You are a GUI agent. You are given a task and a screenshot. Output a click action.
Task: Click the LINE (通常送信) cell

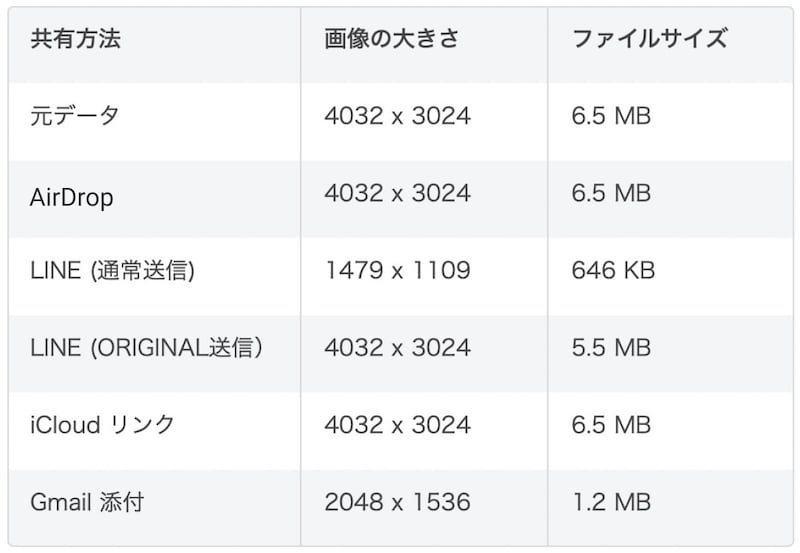point(112,271)
